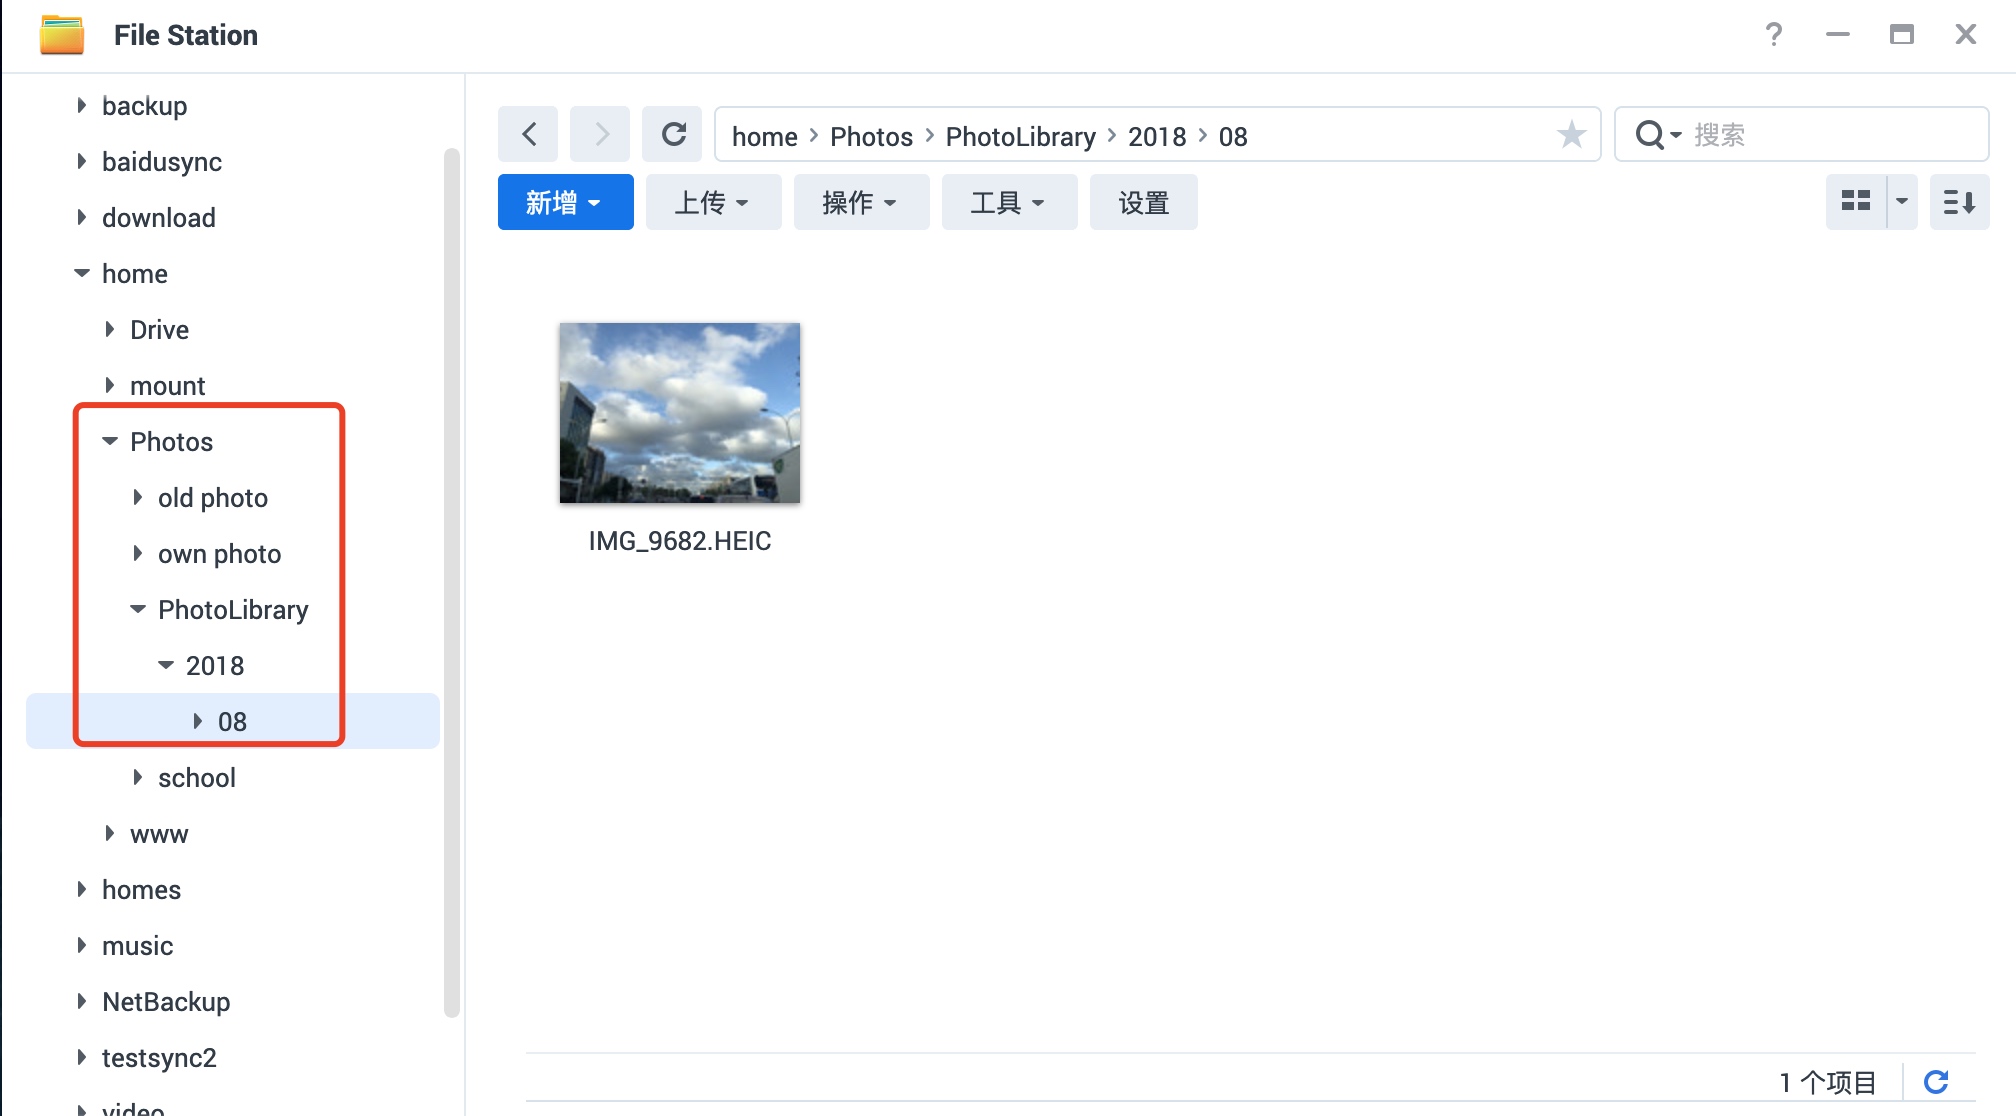Select the baidusync folder in tree

162,162
